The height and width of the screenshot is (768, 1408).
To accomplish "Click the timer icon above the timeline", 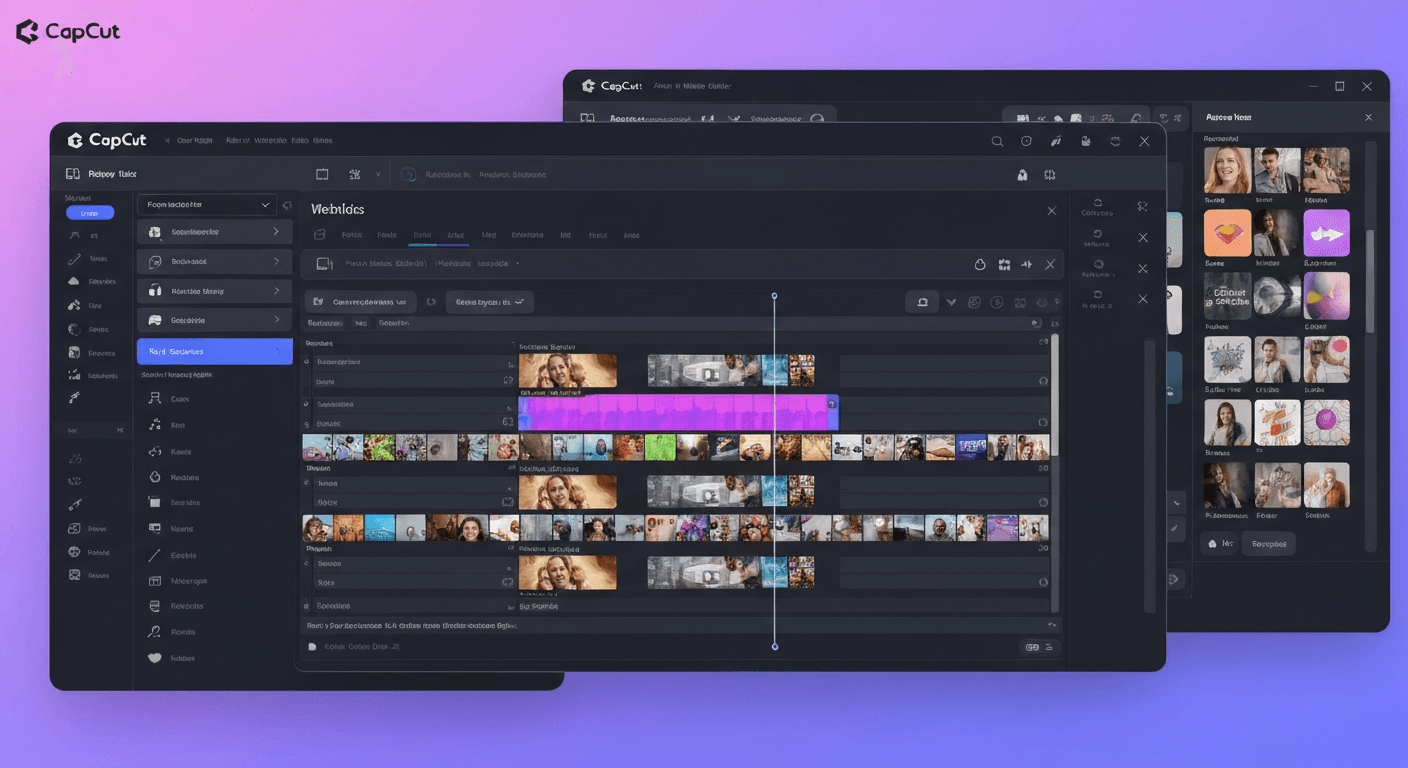I will [980, 264].
